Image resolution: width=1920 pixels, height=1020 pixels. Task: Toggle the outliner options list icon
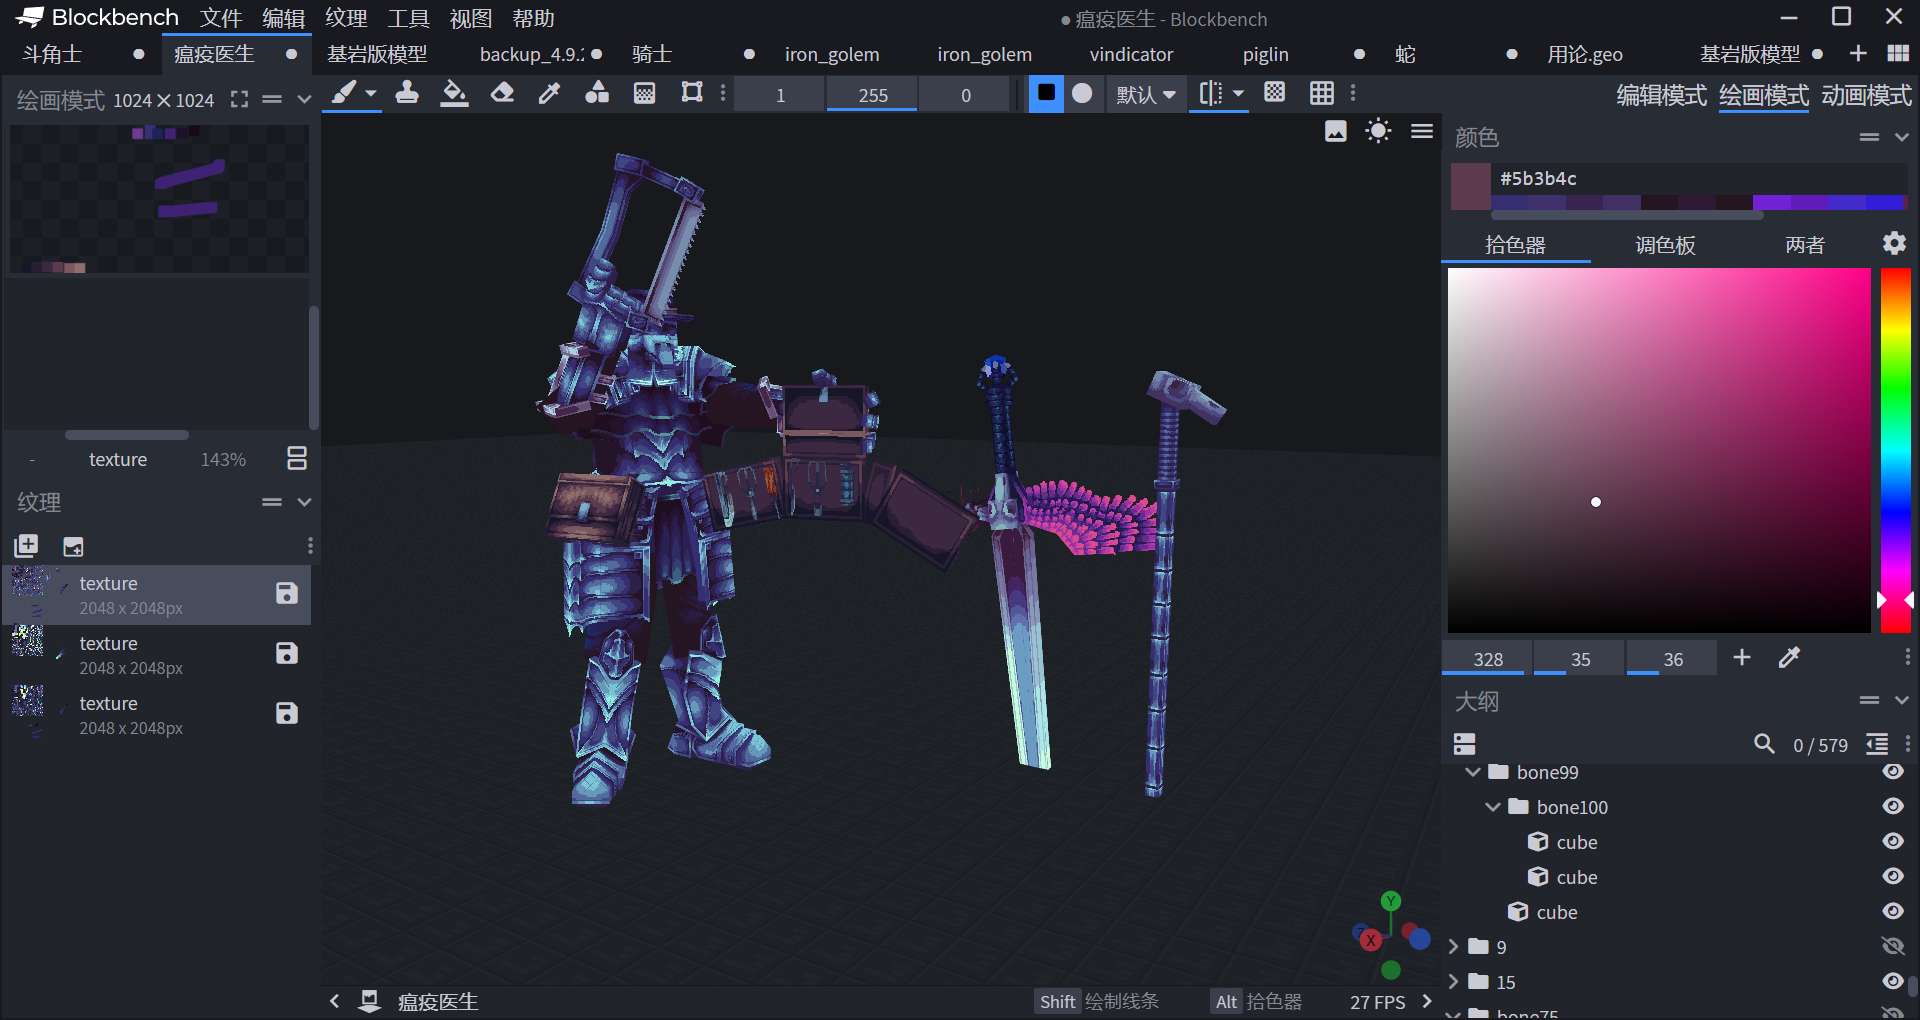(x=1877, y=744)
